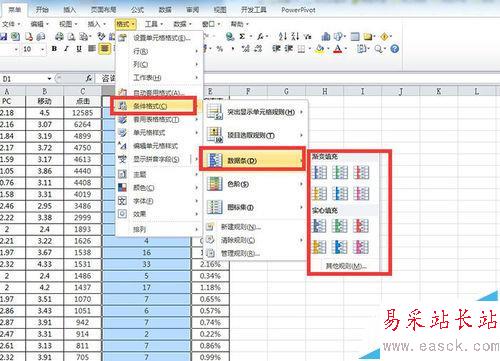Screen dimensions: 500x361
Task: Select the green gradient fill data bar
Action: (340, 172)
